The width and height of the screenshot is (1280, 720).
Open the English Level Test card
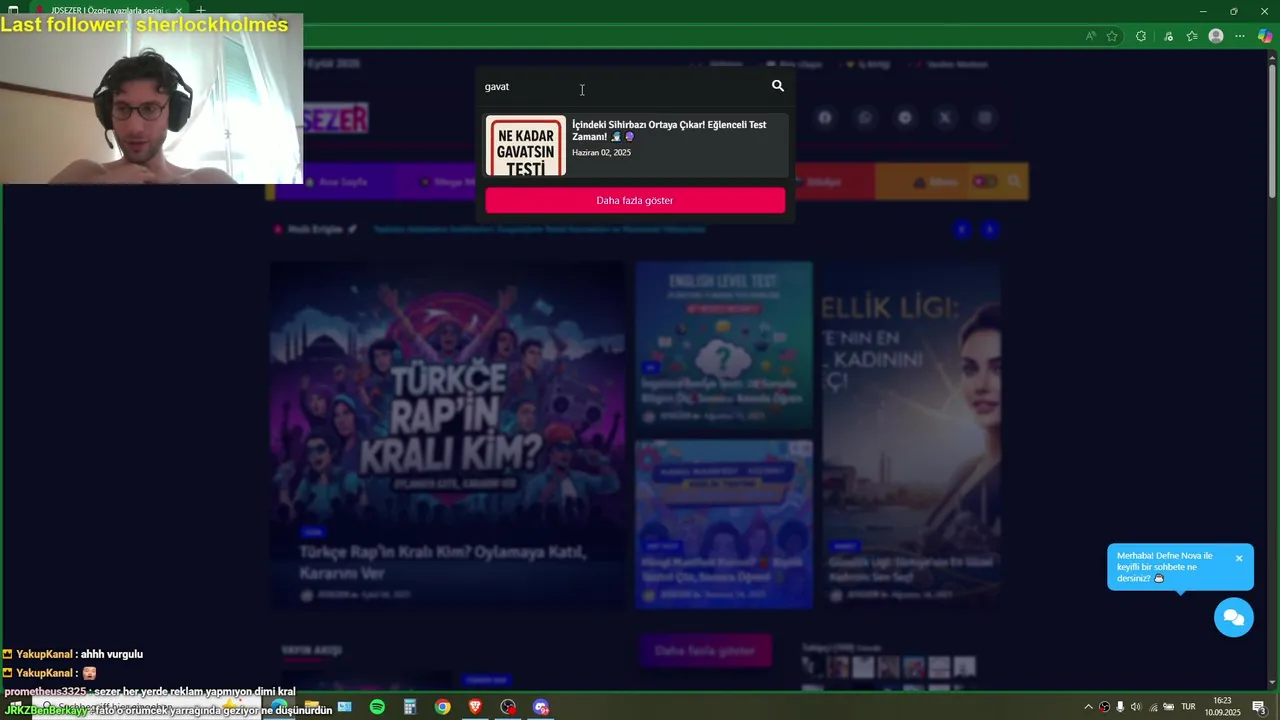724,345
